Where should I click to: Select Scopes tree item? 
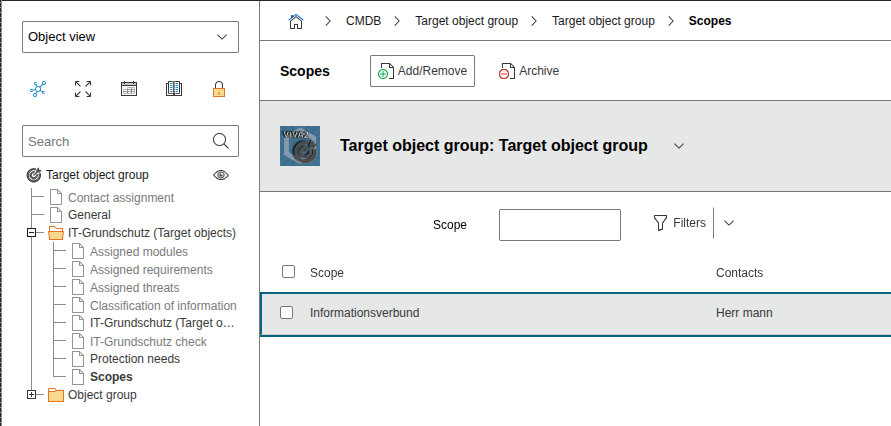[111, 377]
